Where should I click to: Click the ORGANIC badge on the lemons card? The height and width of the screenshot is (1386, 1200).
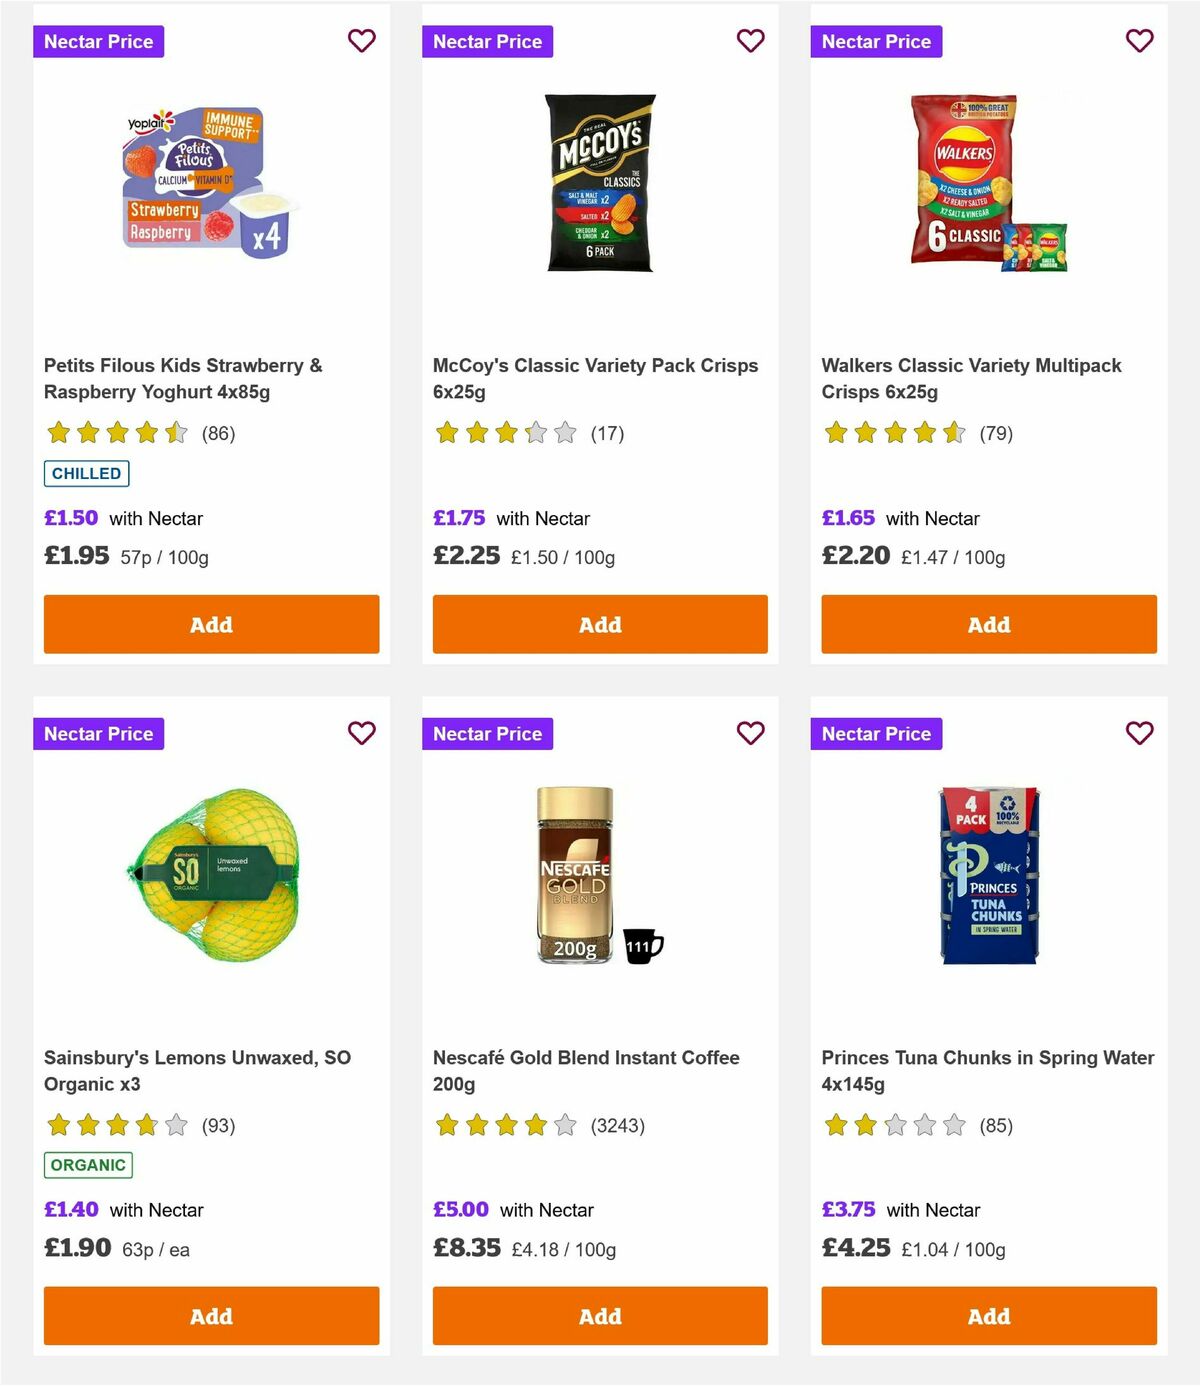(x=88, y=1165)
